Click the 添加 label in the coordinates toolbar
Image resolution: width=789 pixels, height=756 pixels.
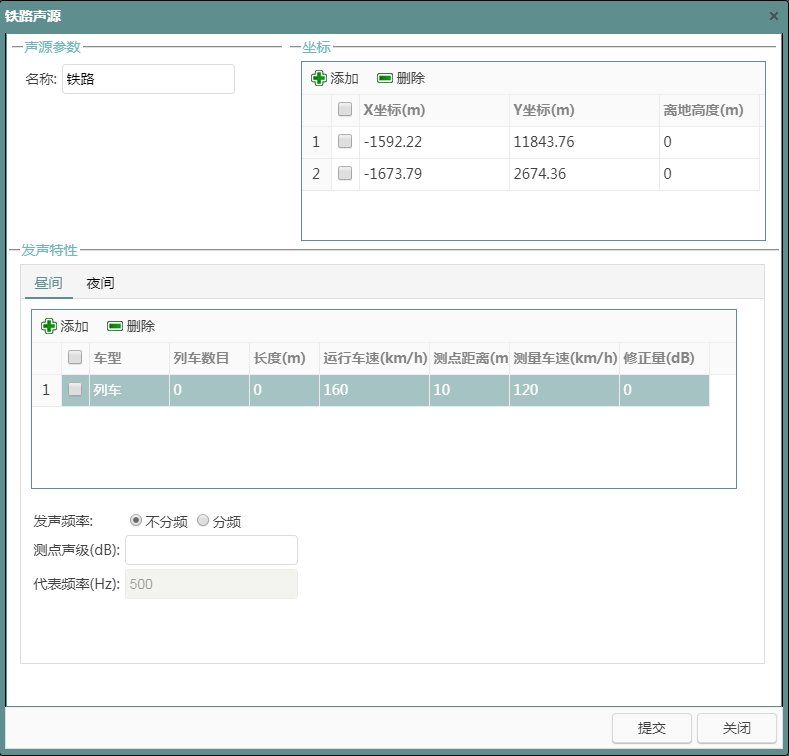tap(344, 78)
